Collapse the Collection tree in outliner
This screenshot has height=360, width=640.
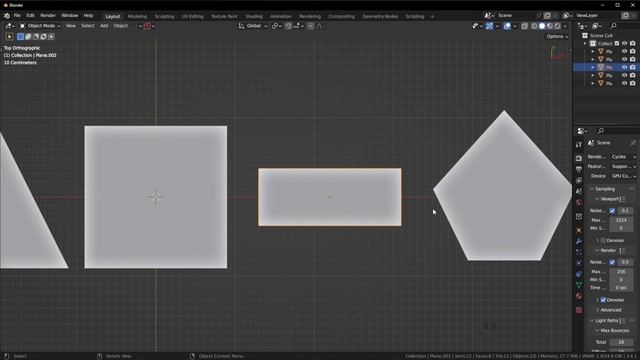[585, 43]
